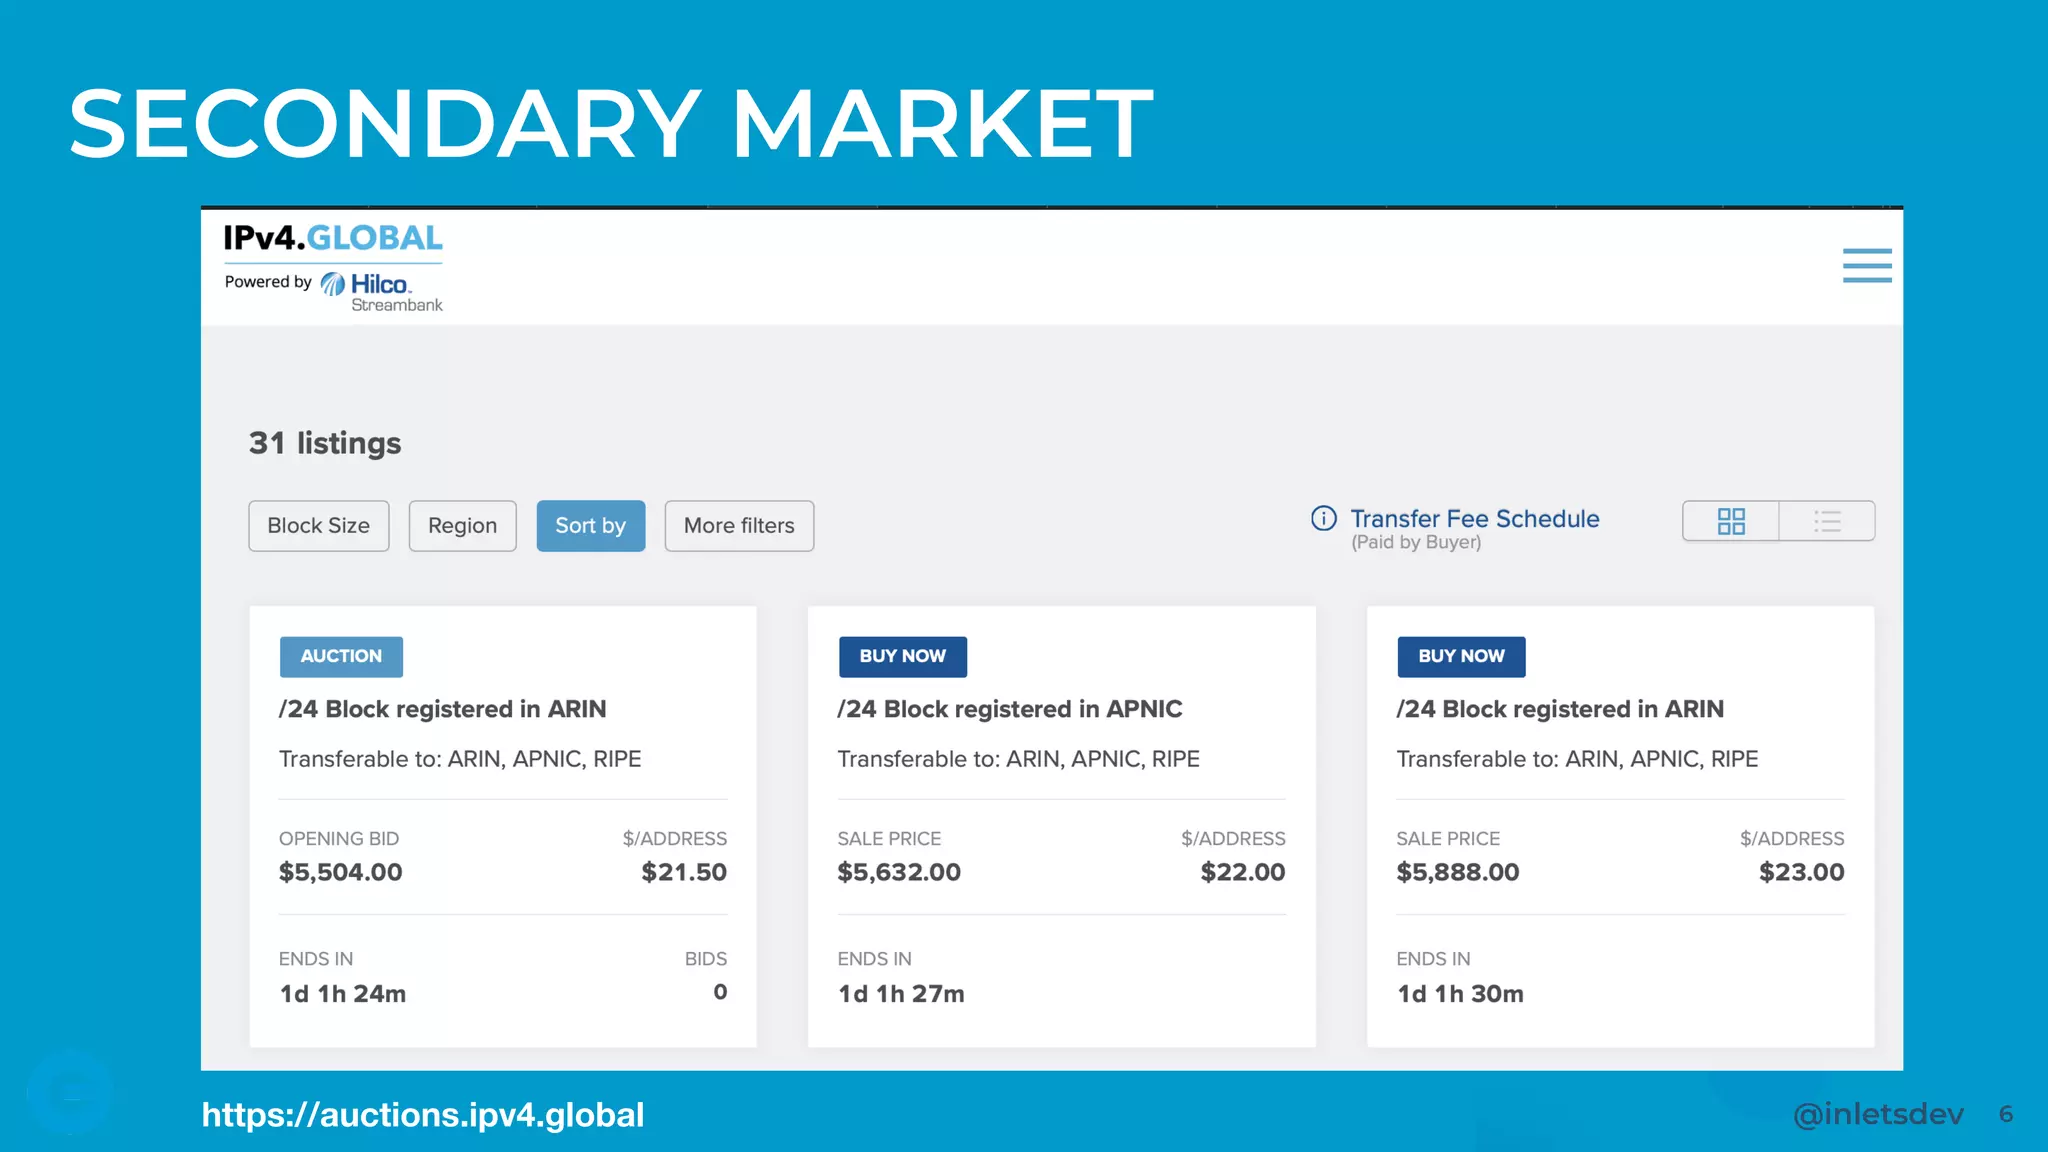Click the AUCTION badge on first listing
The width and height of the screenshot is (2048, 1152).
(341, 656)
